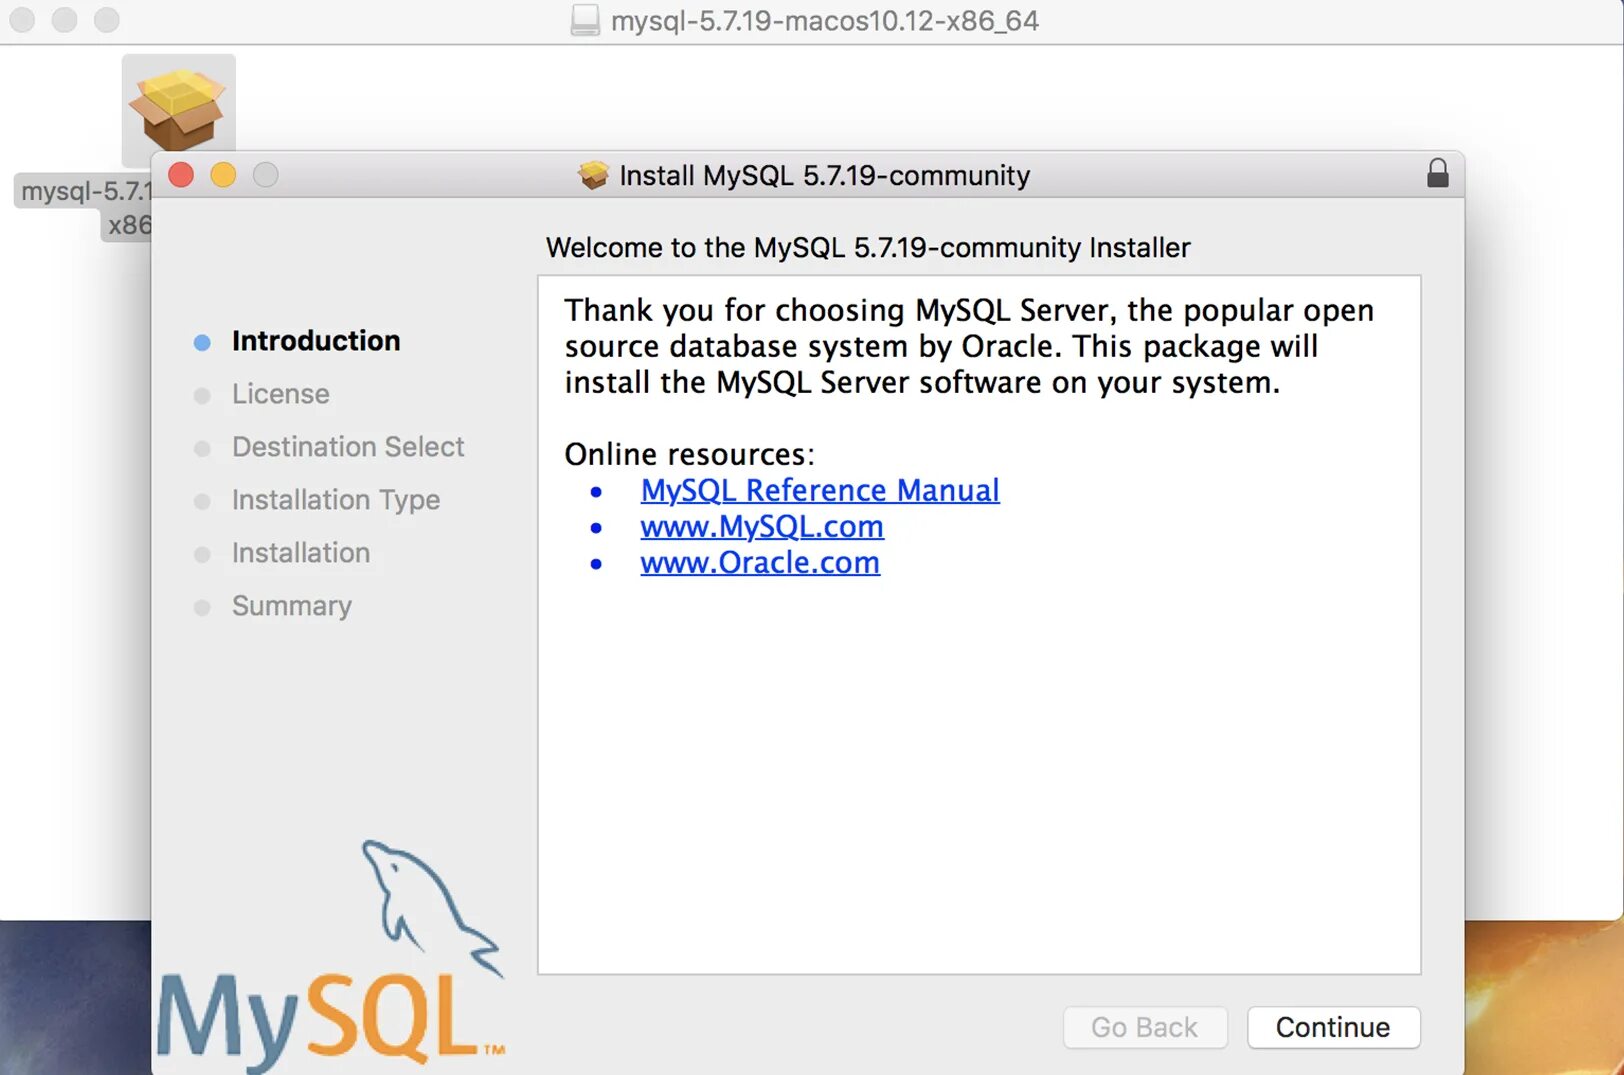
Task: Select the Installation Type step
Action: pyautogui.click(x=336, y=500)
